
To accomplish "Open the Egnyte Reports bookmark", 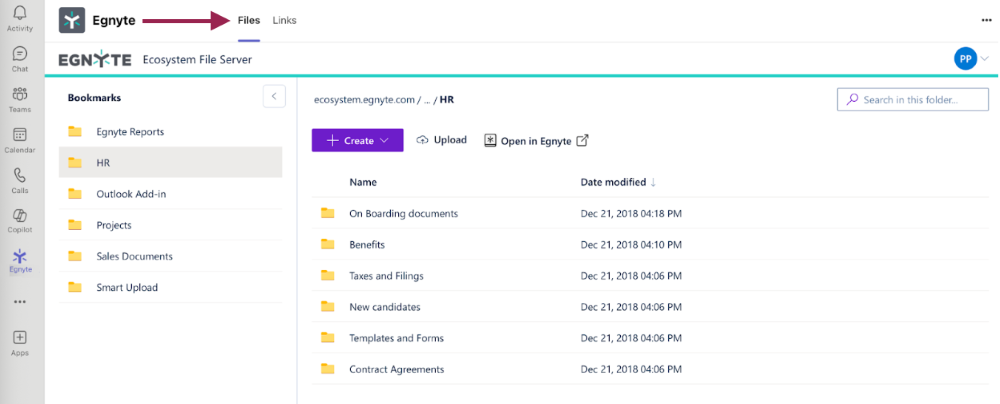I will coord(170,131).
